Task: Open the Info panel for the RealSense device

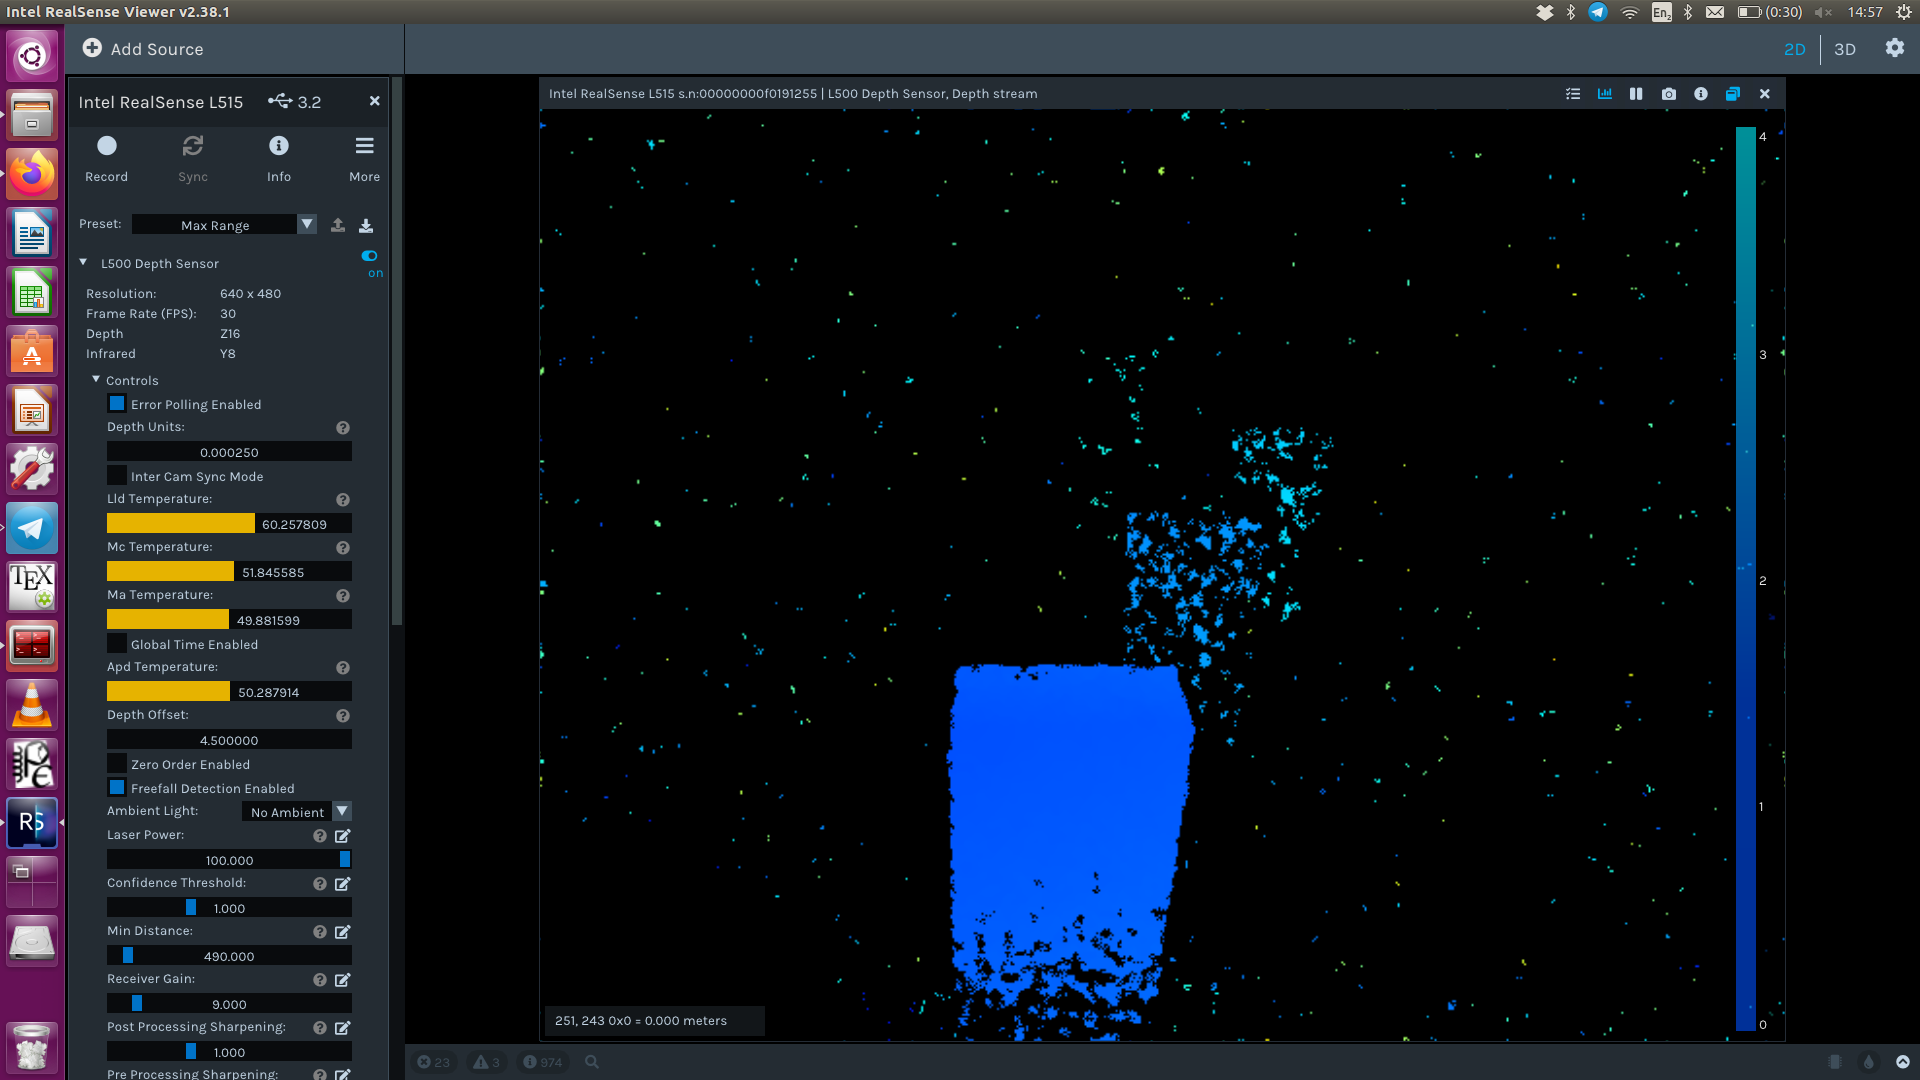Action: tap(278, 157)
